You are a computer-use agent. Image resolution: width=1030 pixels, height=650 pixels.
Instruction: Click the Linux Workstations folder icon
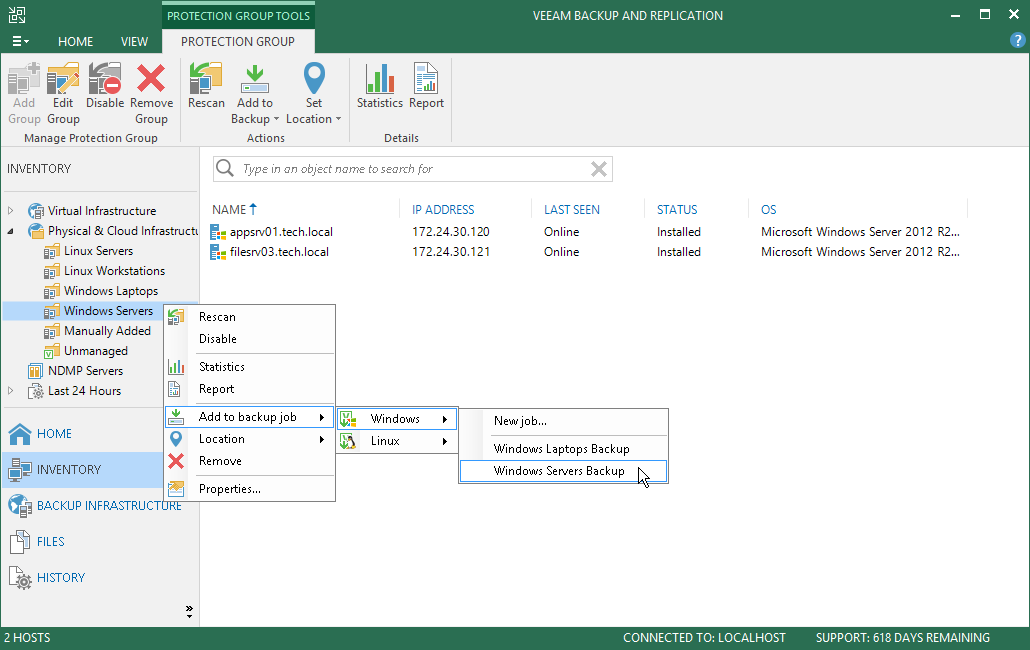pyautogui.click(x=52, y=271)
